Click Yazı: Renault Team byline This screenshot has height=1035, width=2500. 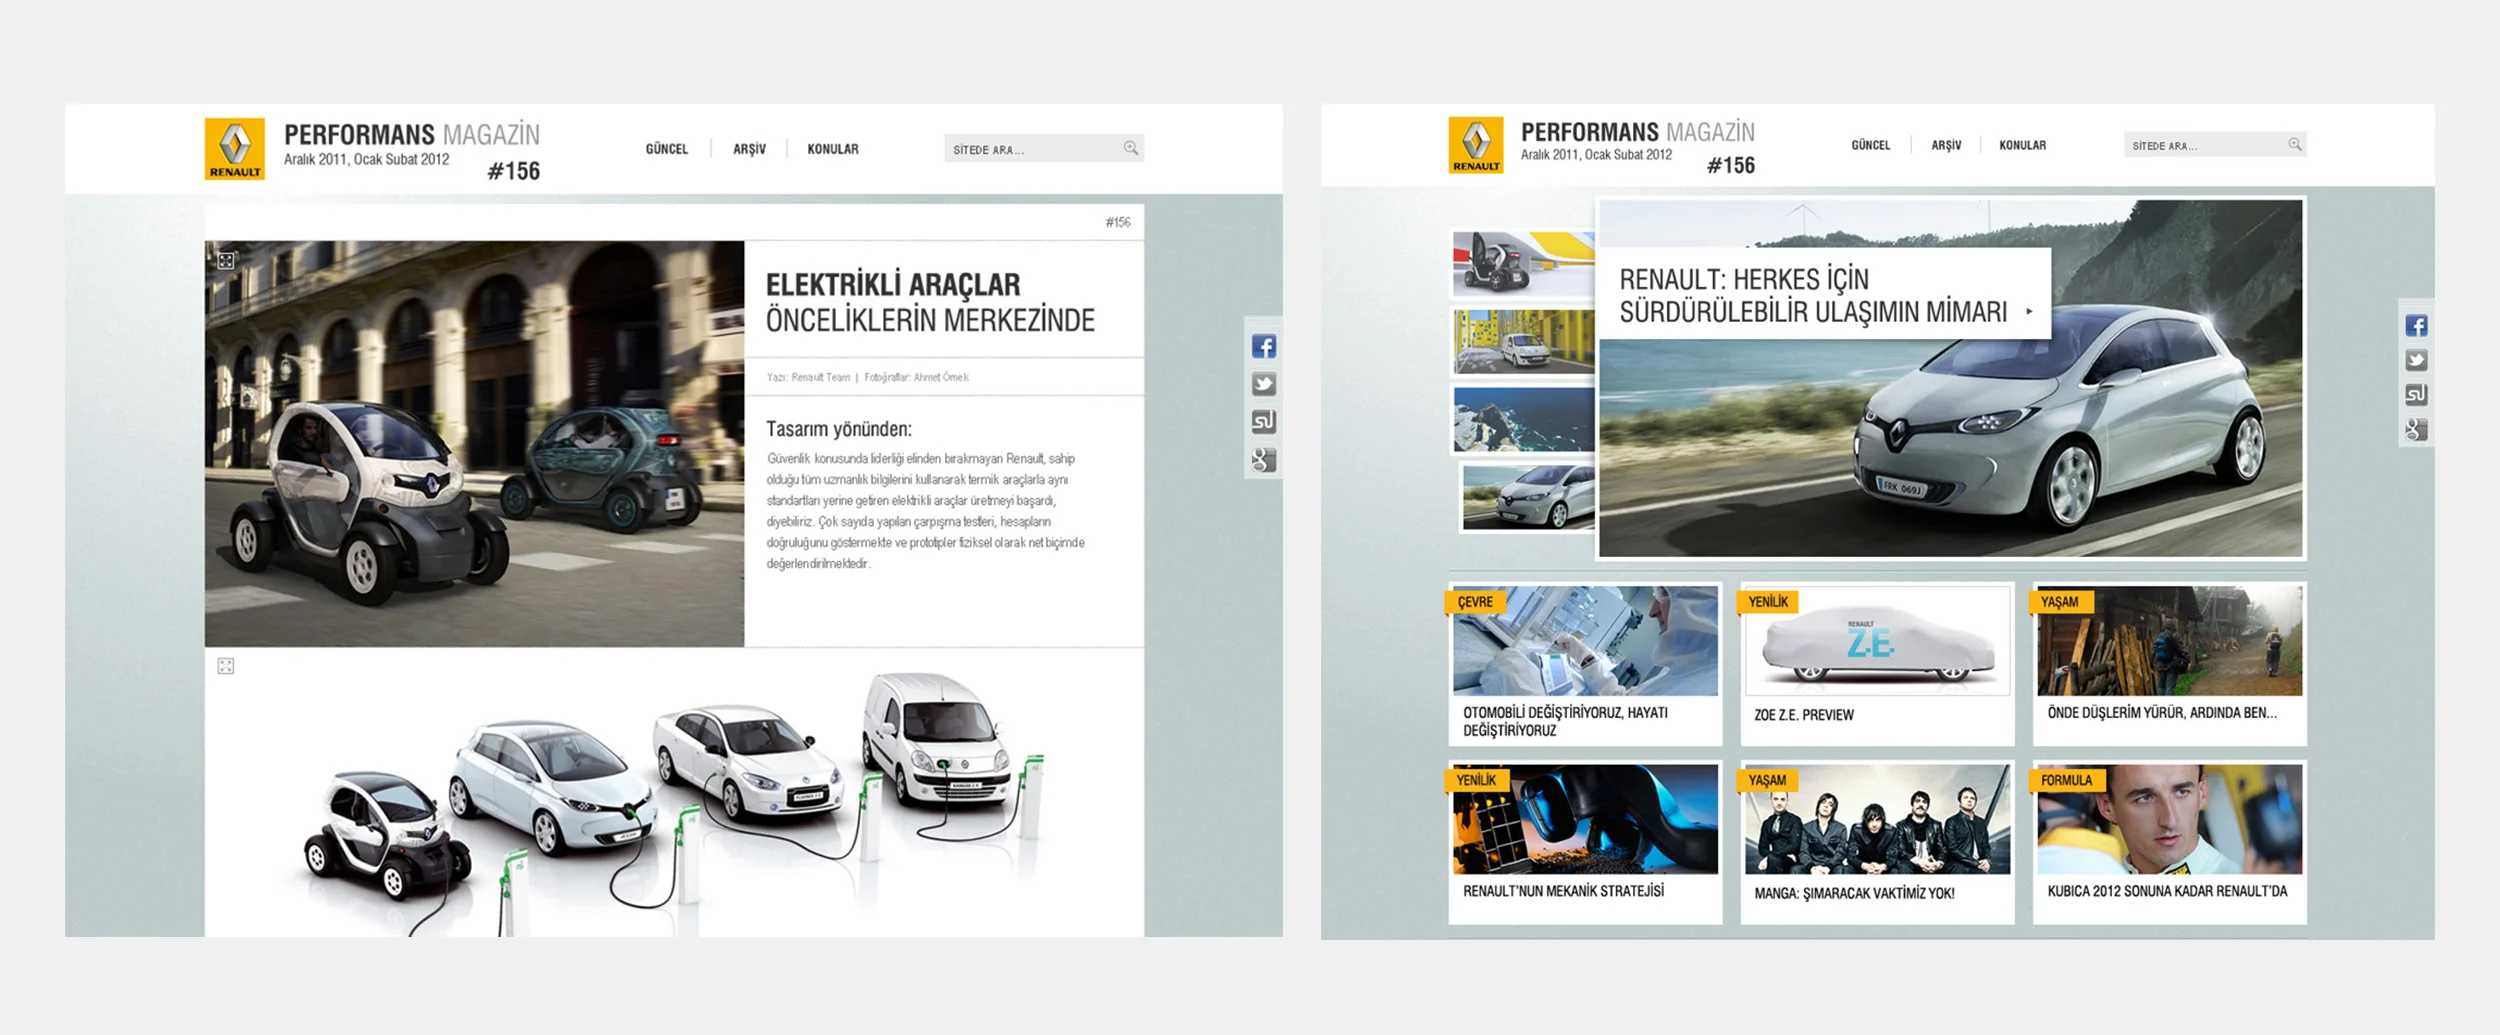(x=808, y=377)
